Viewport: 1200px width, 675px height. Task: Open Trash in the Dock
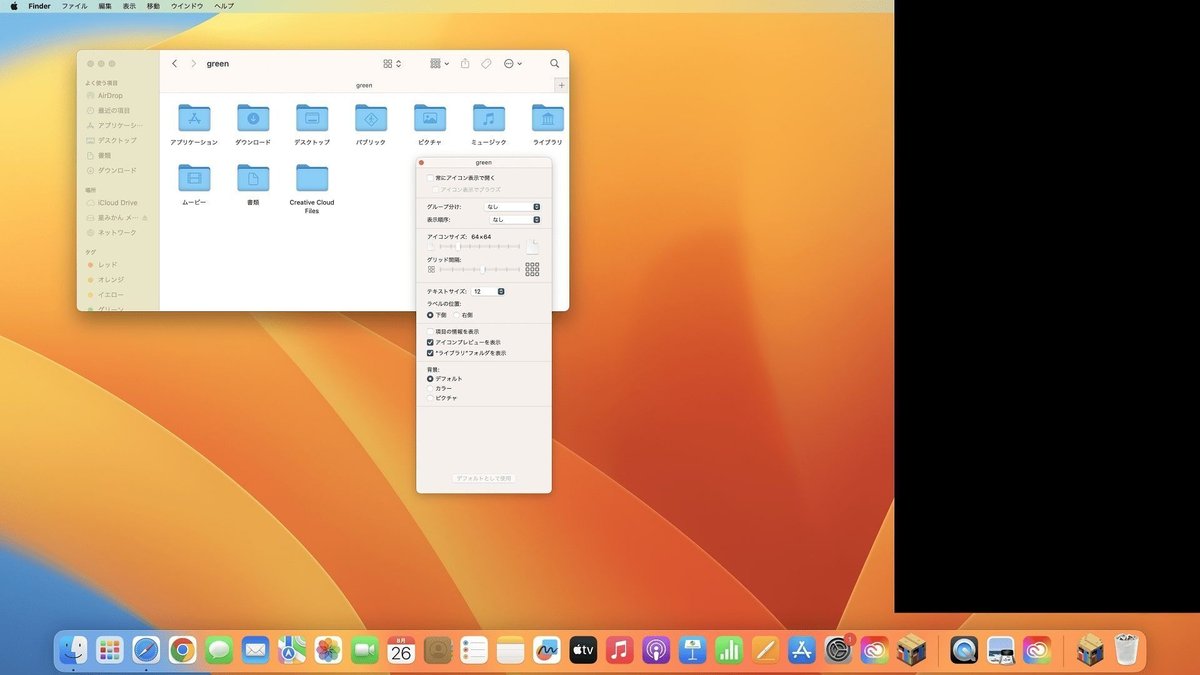pos(1127,651)
